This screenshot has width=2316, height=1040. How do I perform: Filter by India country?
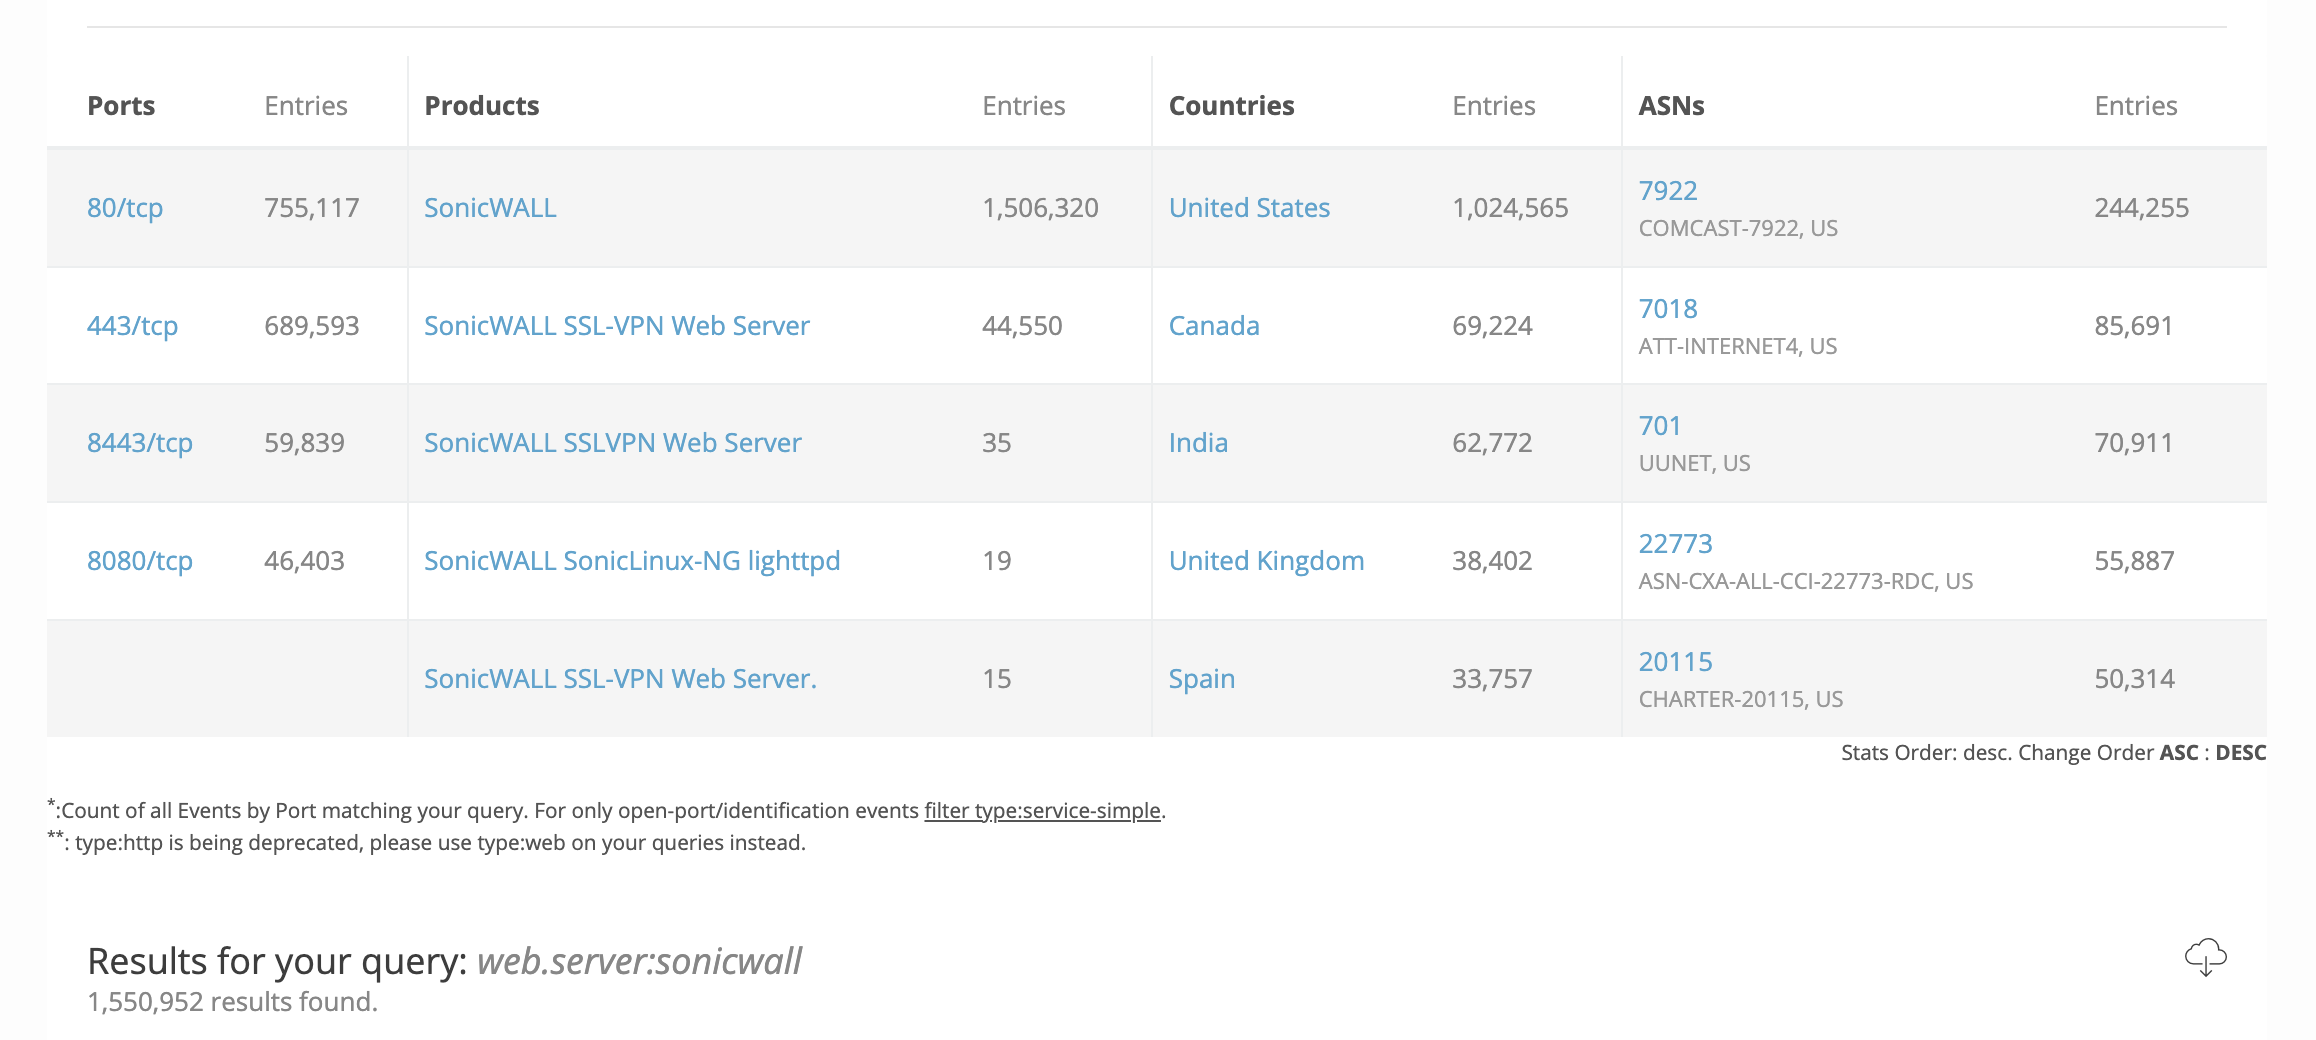pyautogui.click(x=1198, y=443)
